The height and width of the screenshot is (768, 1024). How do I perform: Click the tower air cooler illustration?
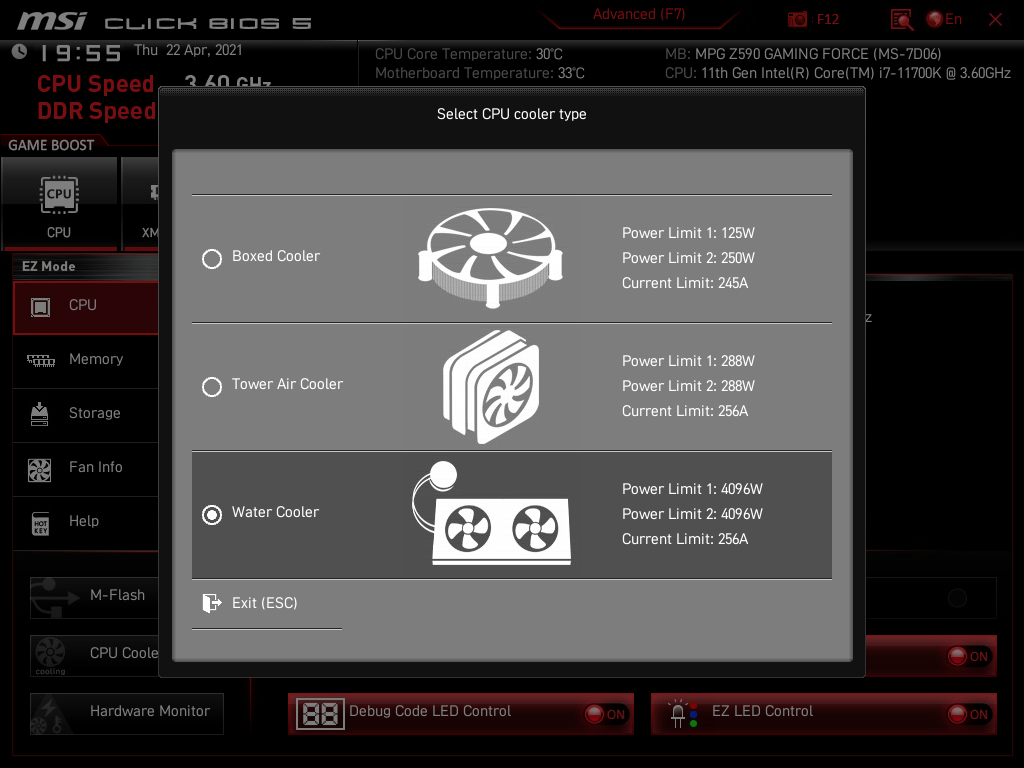pos(491,387)
